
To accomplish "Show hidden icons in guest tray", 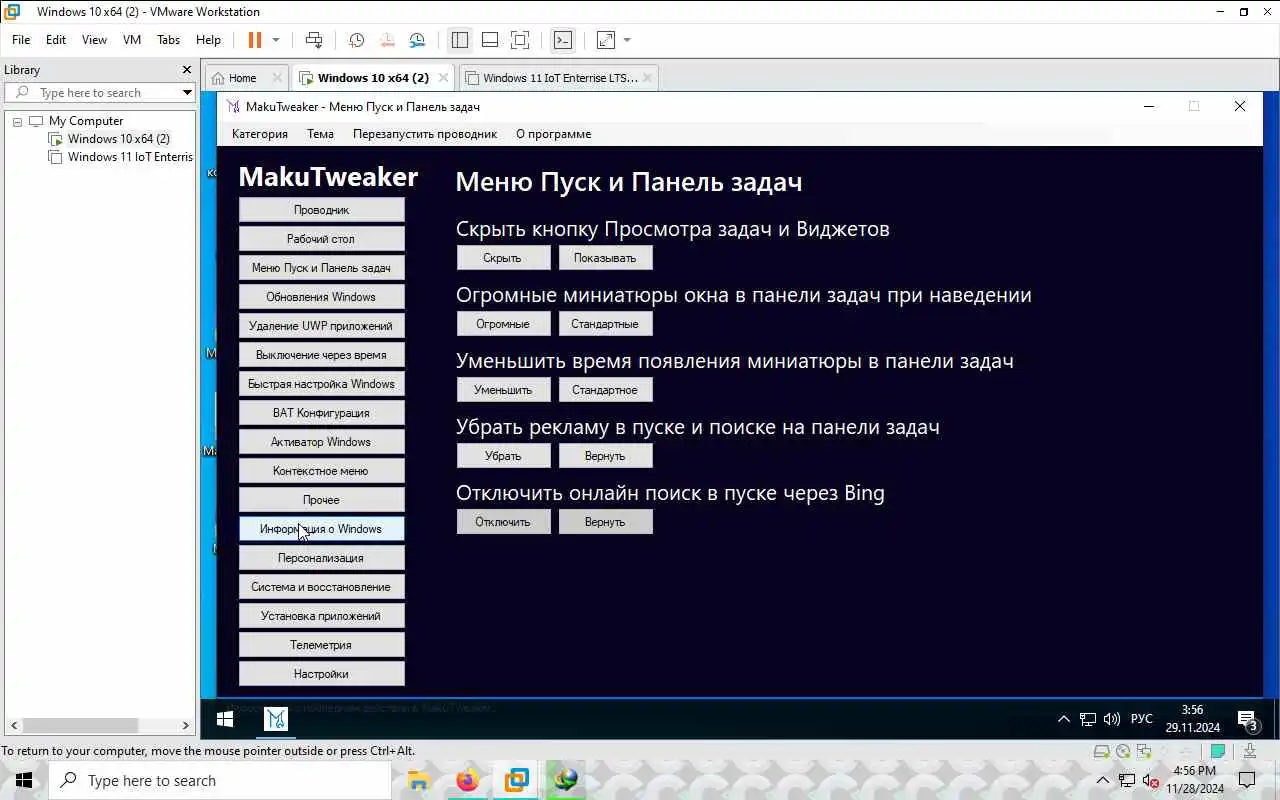I will click(x=1064, y=719).
